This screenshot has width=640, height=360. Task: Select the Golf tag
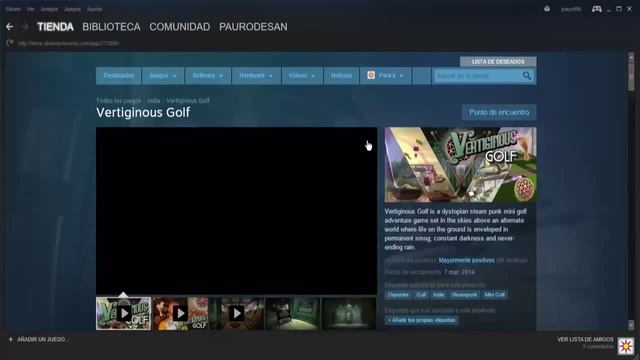(x=421, y=295)
